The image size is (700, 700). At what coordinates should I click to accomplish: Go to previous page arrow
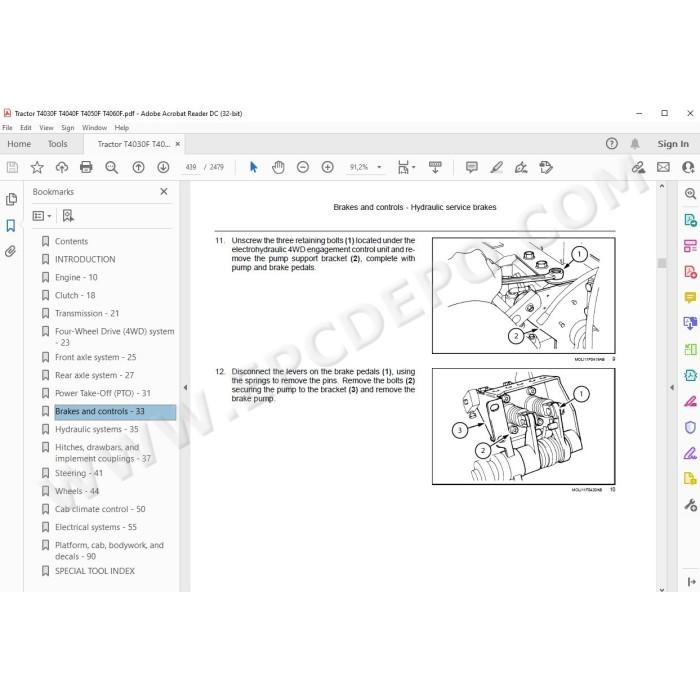pos(138,167)
